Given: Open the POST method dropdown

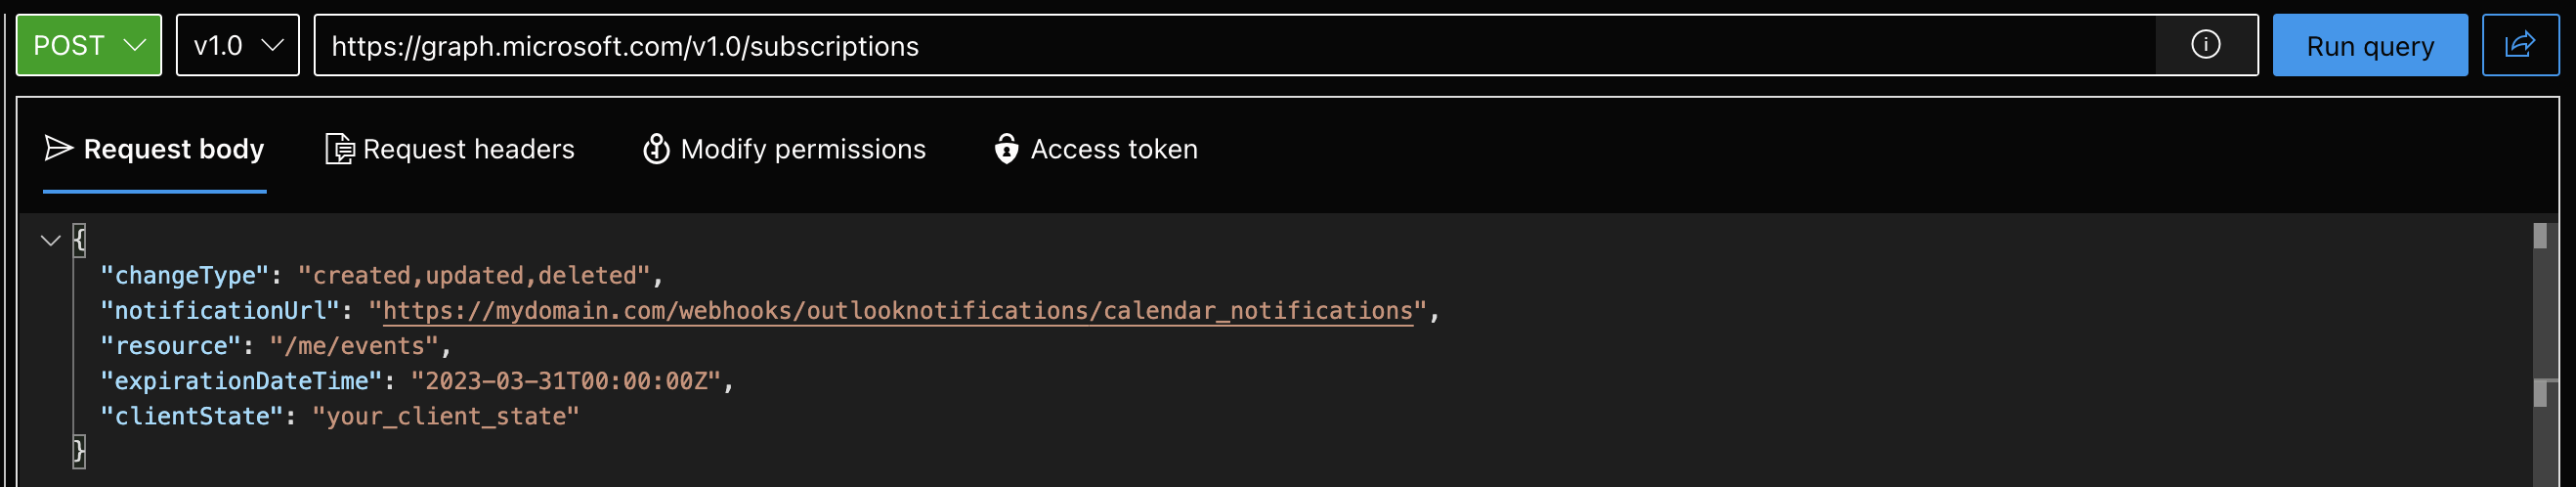Looking at the screenshot, I should pyautogui.click(x=89, y=45).
